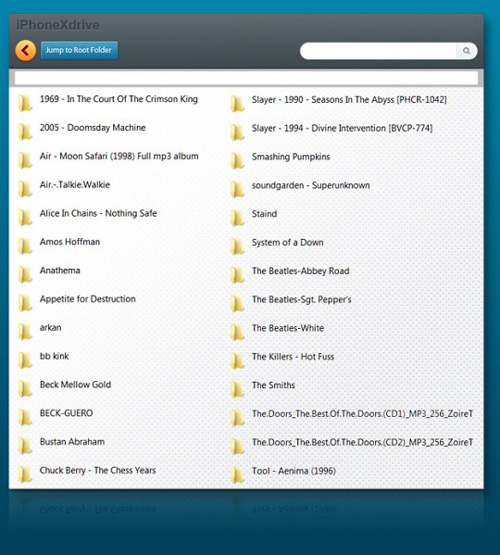Select 'Chuck Berry - The Chess Years' name
The height and width of the screenshot is (555, 500).
(x=98, y=470)
